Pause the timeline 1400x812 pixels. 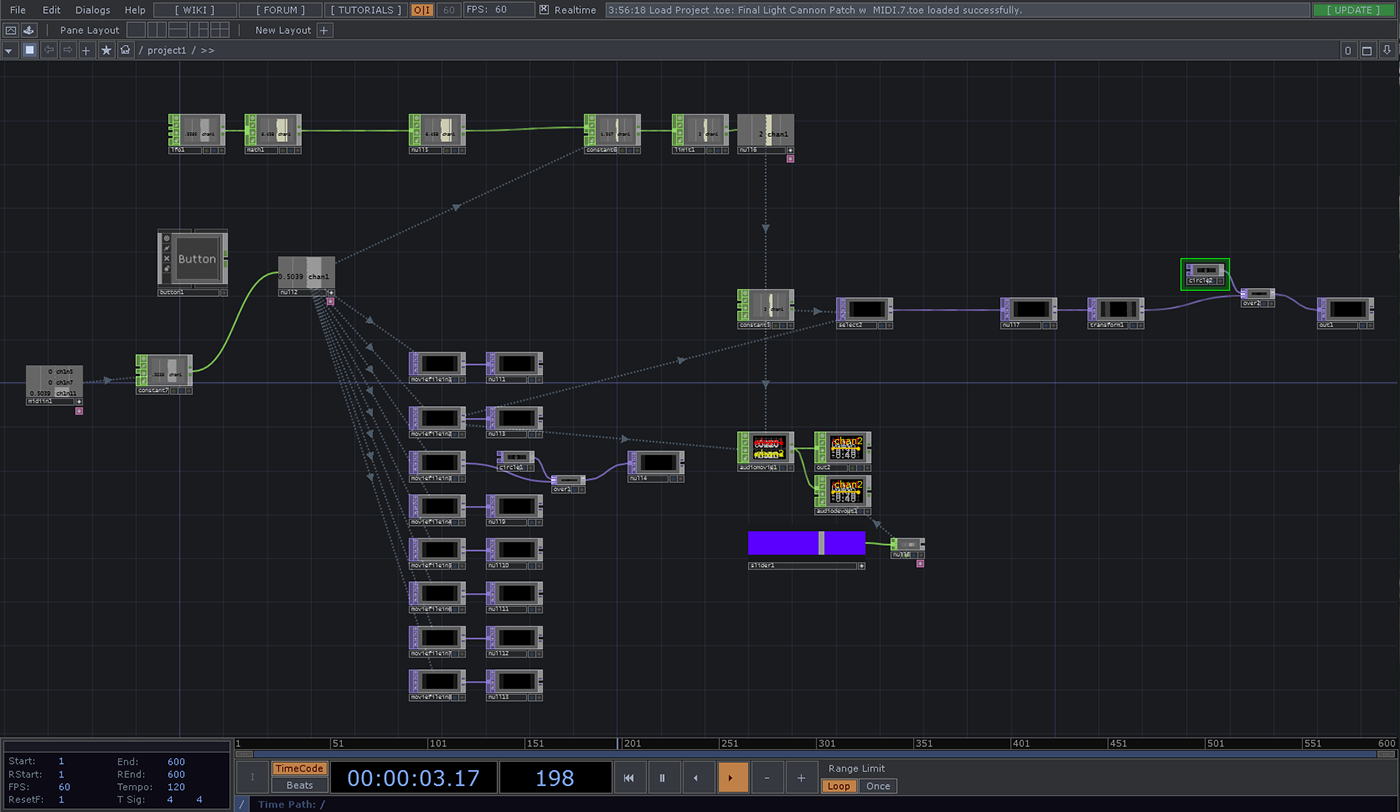pyautogui.click(x=662, y=777)
